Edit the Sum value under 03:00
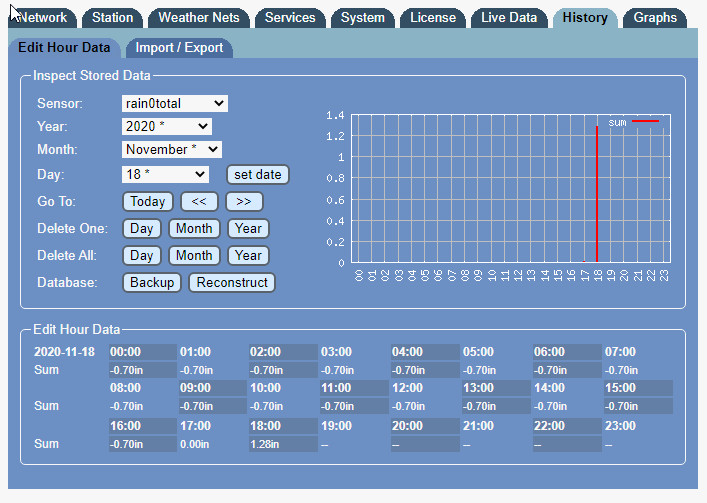 click(354, 370)
